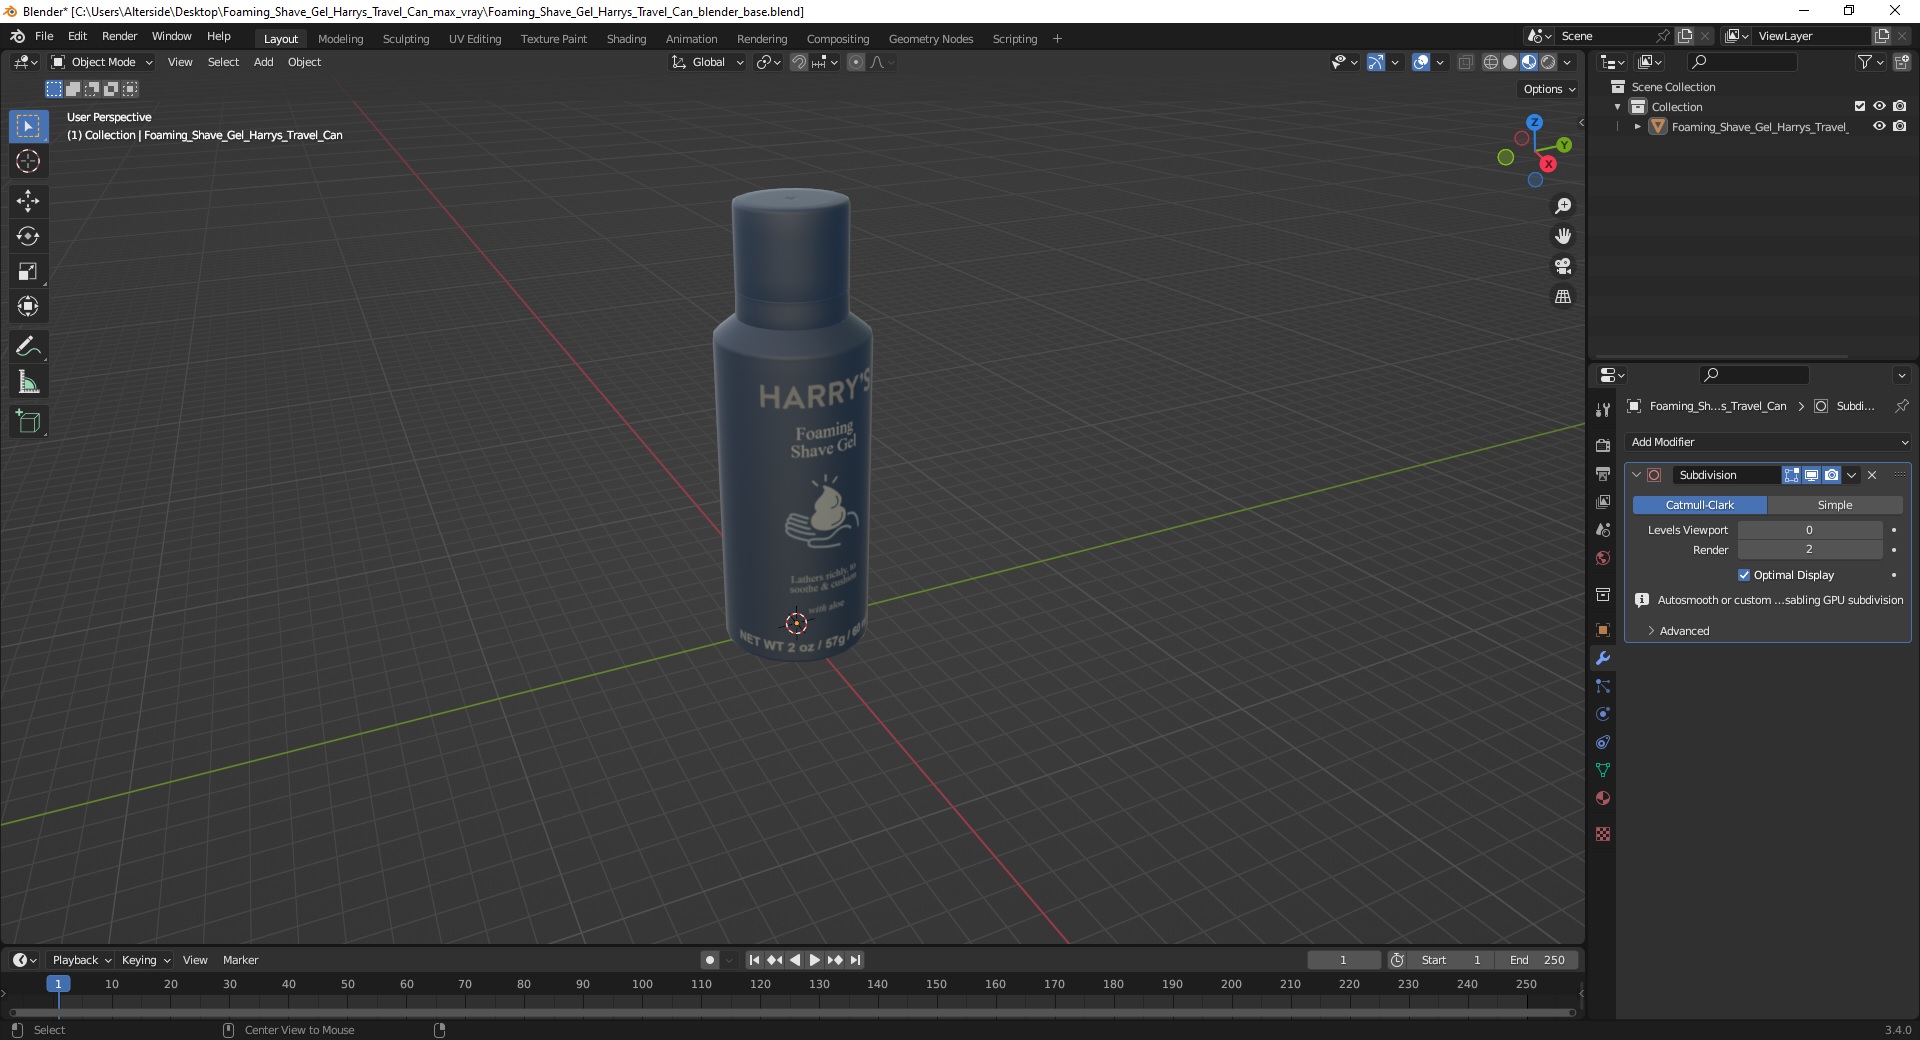Collapse the Subdivision modifier panel
The width and height of the screenshot is (1920, 1040).
click(1636, 475)
